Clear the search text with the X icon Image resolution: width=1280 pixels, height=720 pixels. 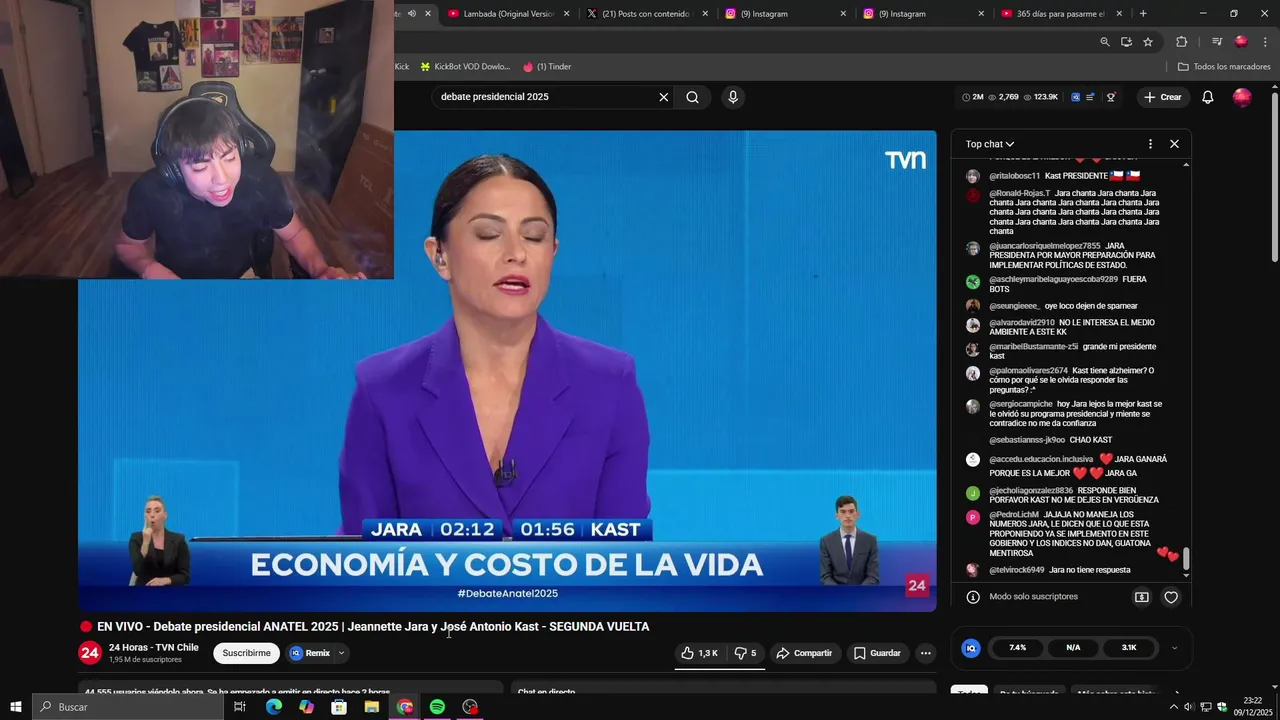pyautogui.click(x=663, y=97)
